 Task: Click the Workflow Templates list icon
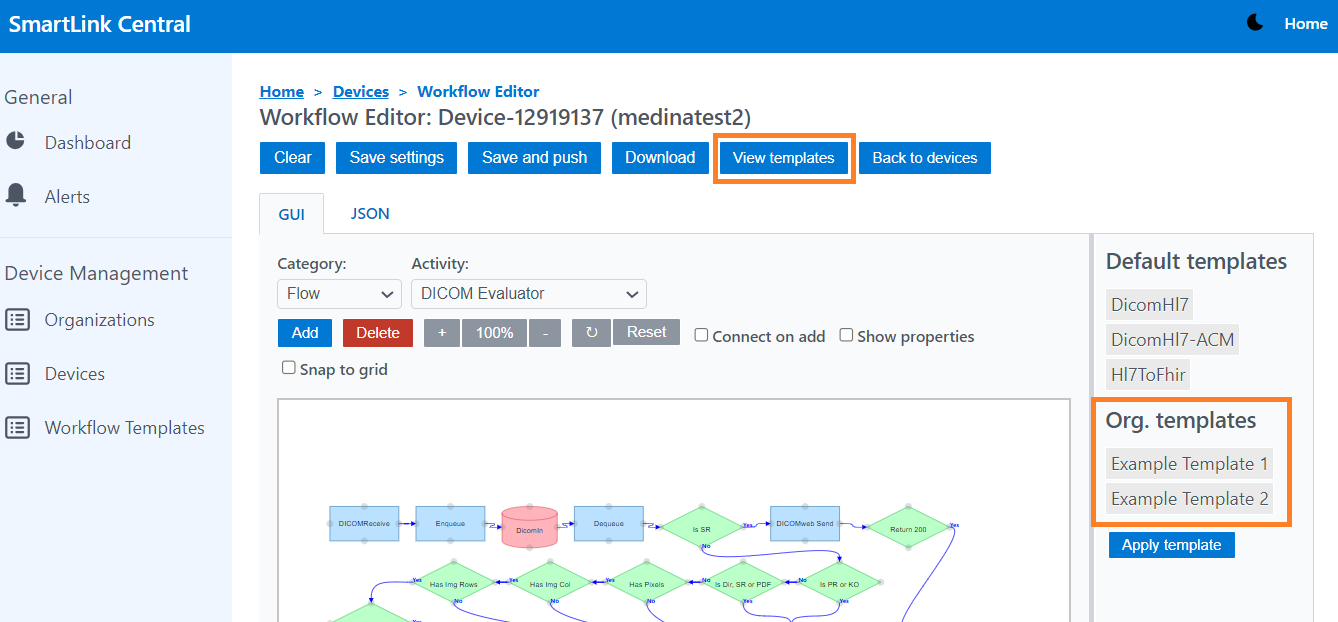tap(18, 428)
